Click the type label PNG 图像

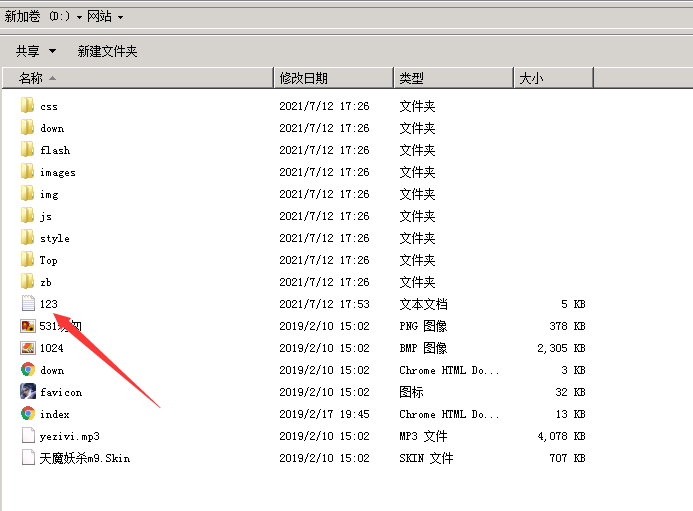(423, 326)
